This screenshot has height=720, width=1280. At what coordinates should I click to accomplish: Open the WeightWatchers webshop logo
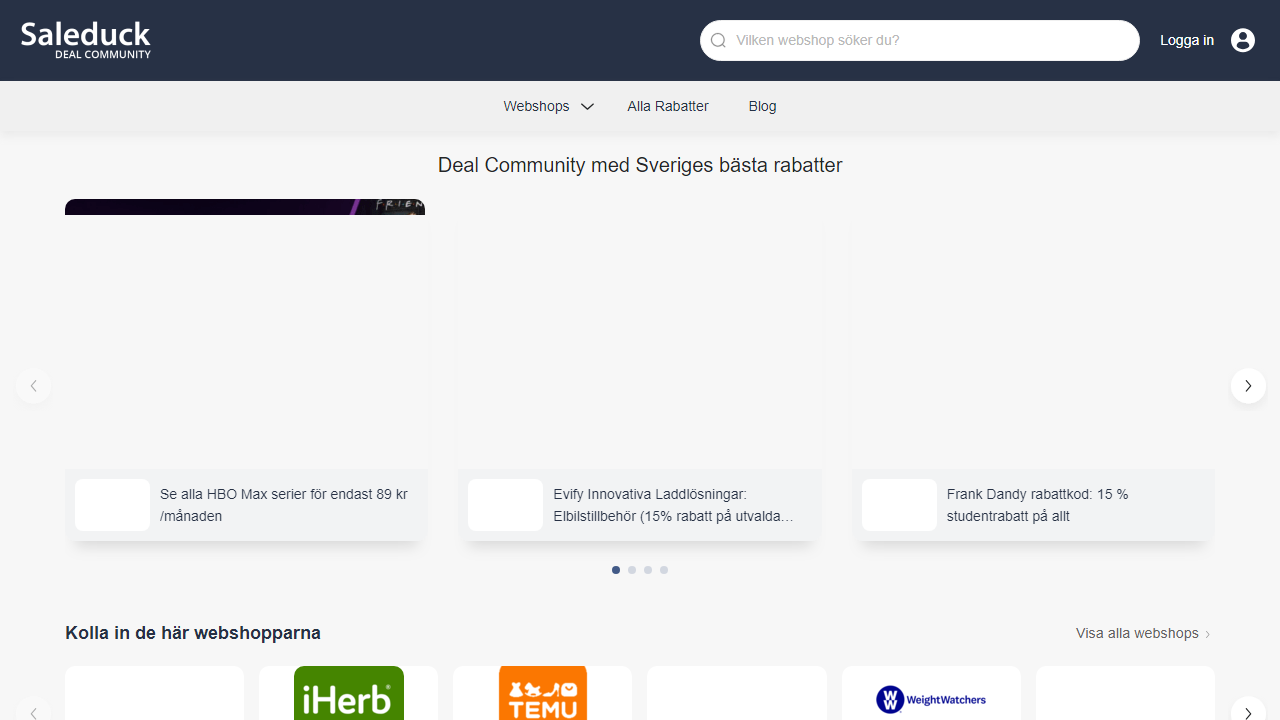point(931,699)
